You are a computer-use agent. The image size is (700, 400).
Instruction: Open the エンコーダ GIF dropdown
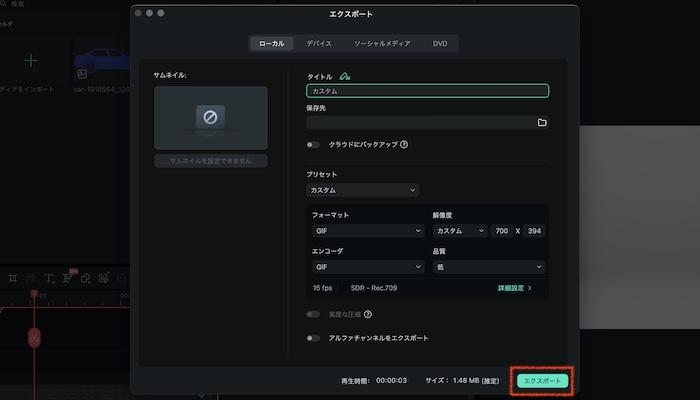click(368, 267)
